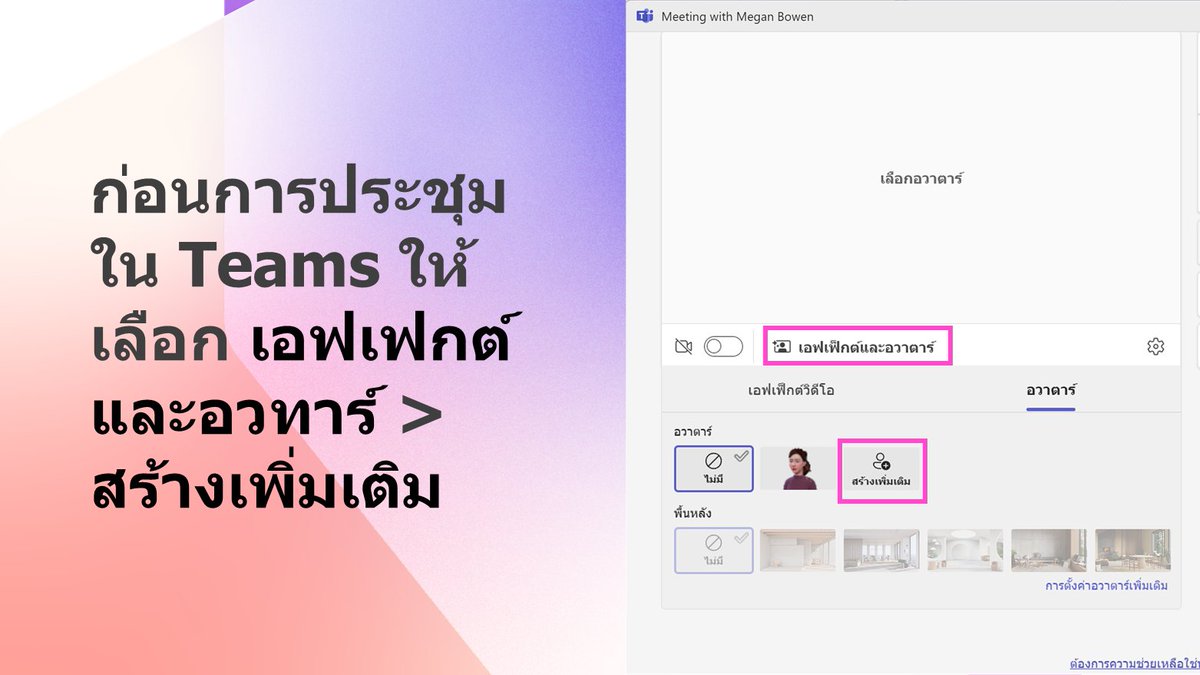Toggle the camera on/off switch
The height and width of the screenshot is (675, 1200).
(x=723, y=347)
